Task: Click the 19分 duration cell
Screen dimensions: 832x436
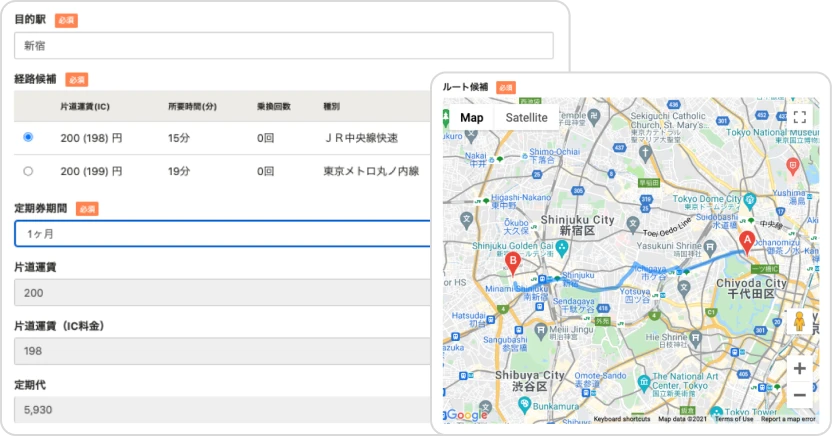Action: pyautogui.click(x=179, y=172)
